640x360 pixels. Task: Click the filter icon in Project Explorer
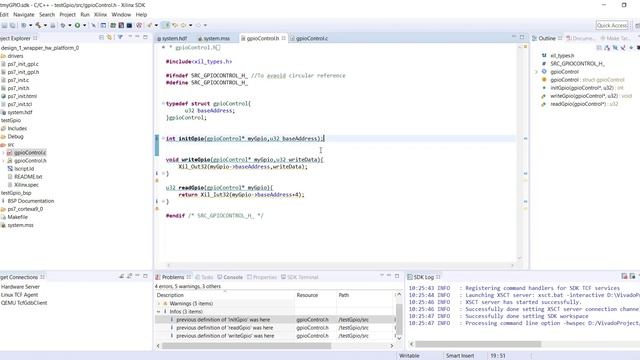pos(120,38)
